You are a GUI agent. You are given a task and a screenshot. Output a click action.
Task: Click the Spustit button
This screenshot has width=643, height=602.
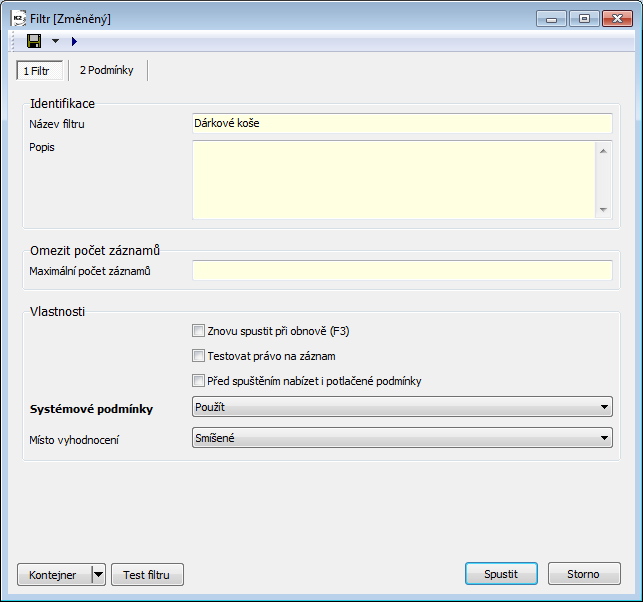501,574
